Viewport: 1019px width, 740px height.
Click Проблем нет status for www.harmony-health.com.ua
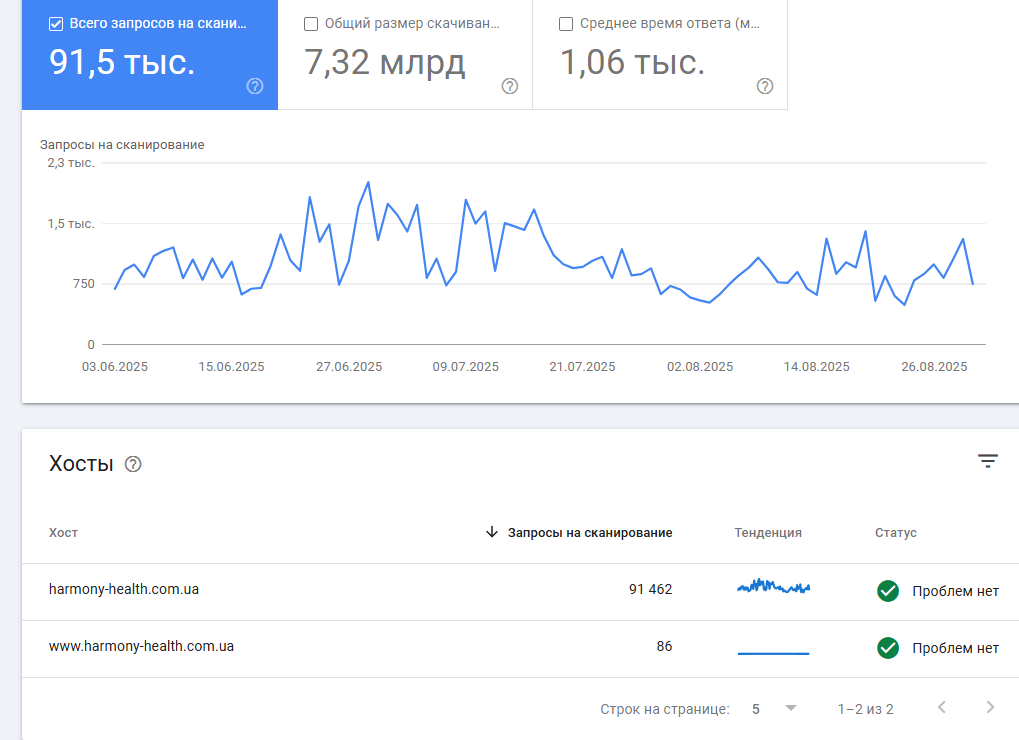(x=955, y=648)
